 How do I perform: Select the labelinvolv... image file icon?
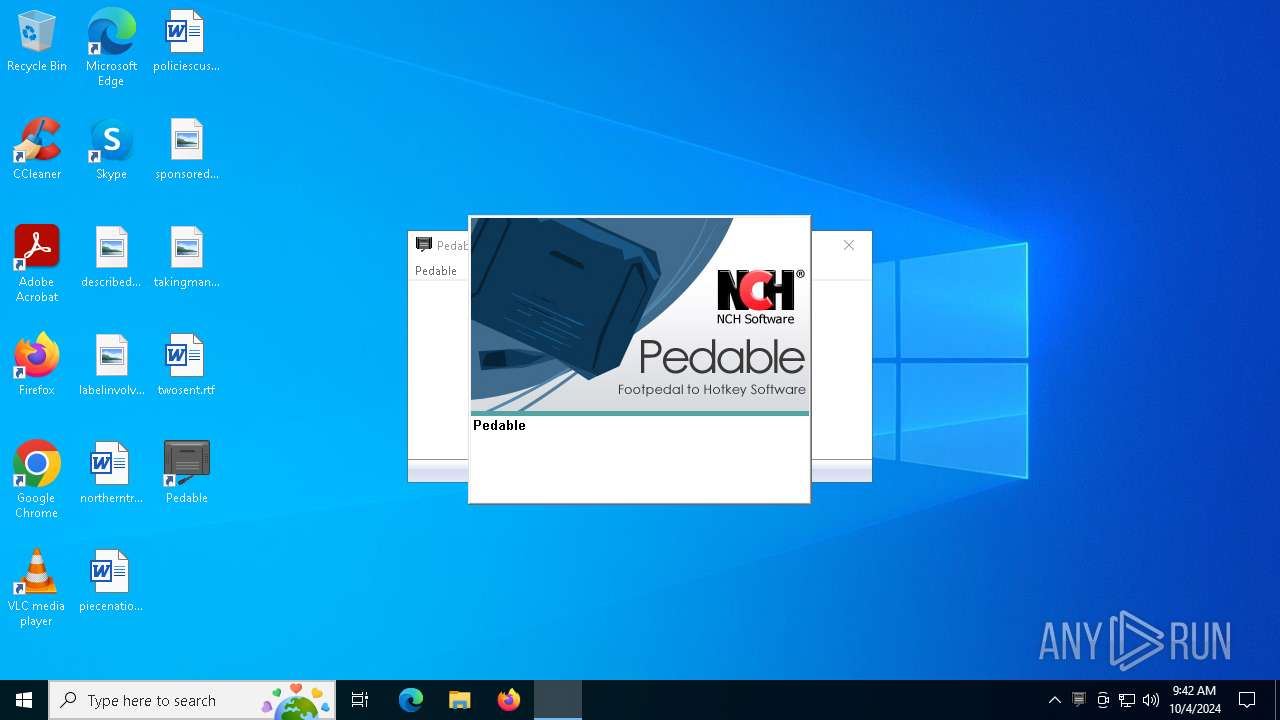[111, 366]
